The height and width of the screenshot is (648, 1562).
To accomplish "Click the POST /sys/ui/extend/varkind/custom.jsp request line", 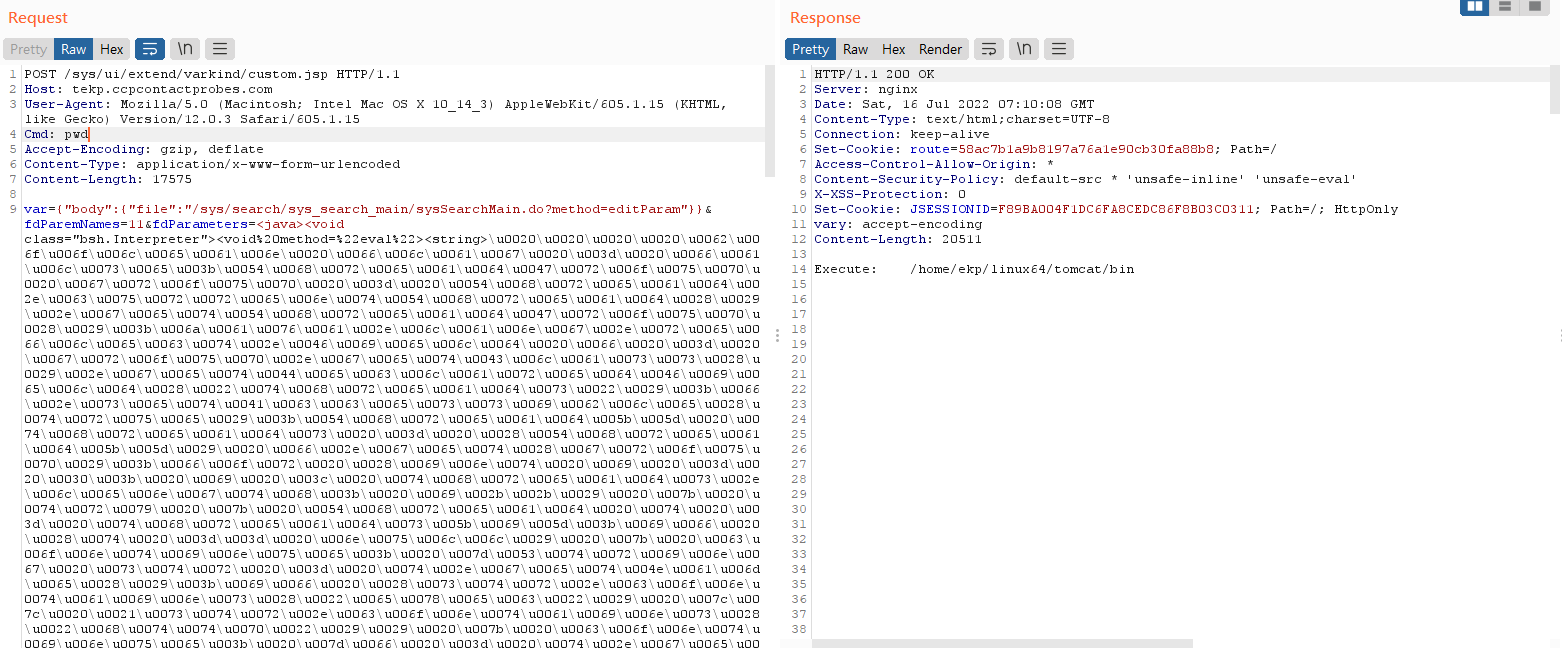I will [x=212, y=74].
